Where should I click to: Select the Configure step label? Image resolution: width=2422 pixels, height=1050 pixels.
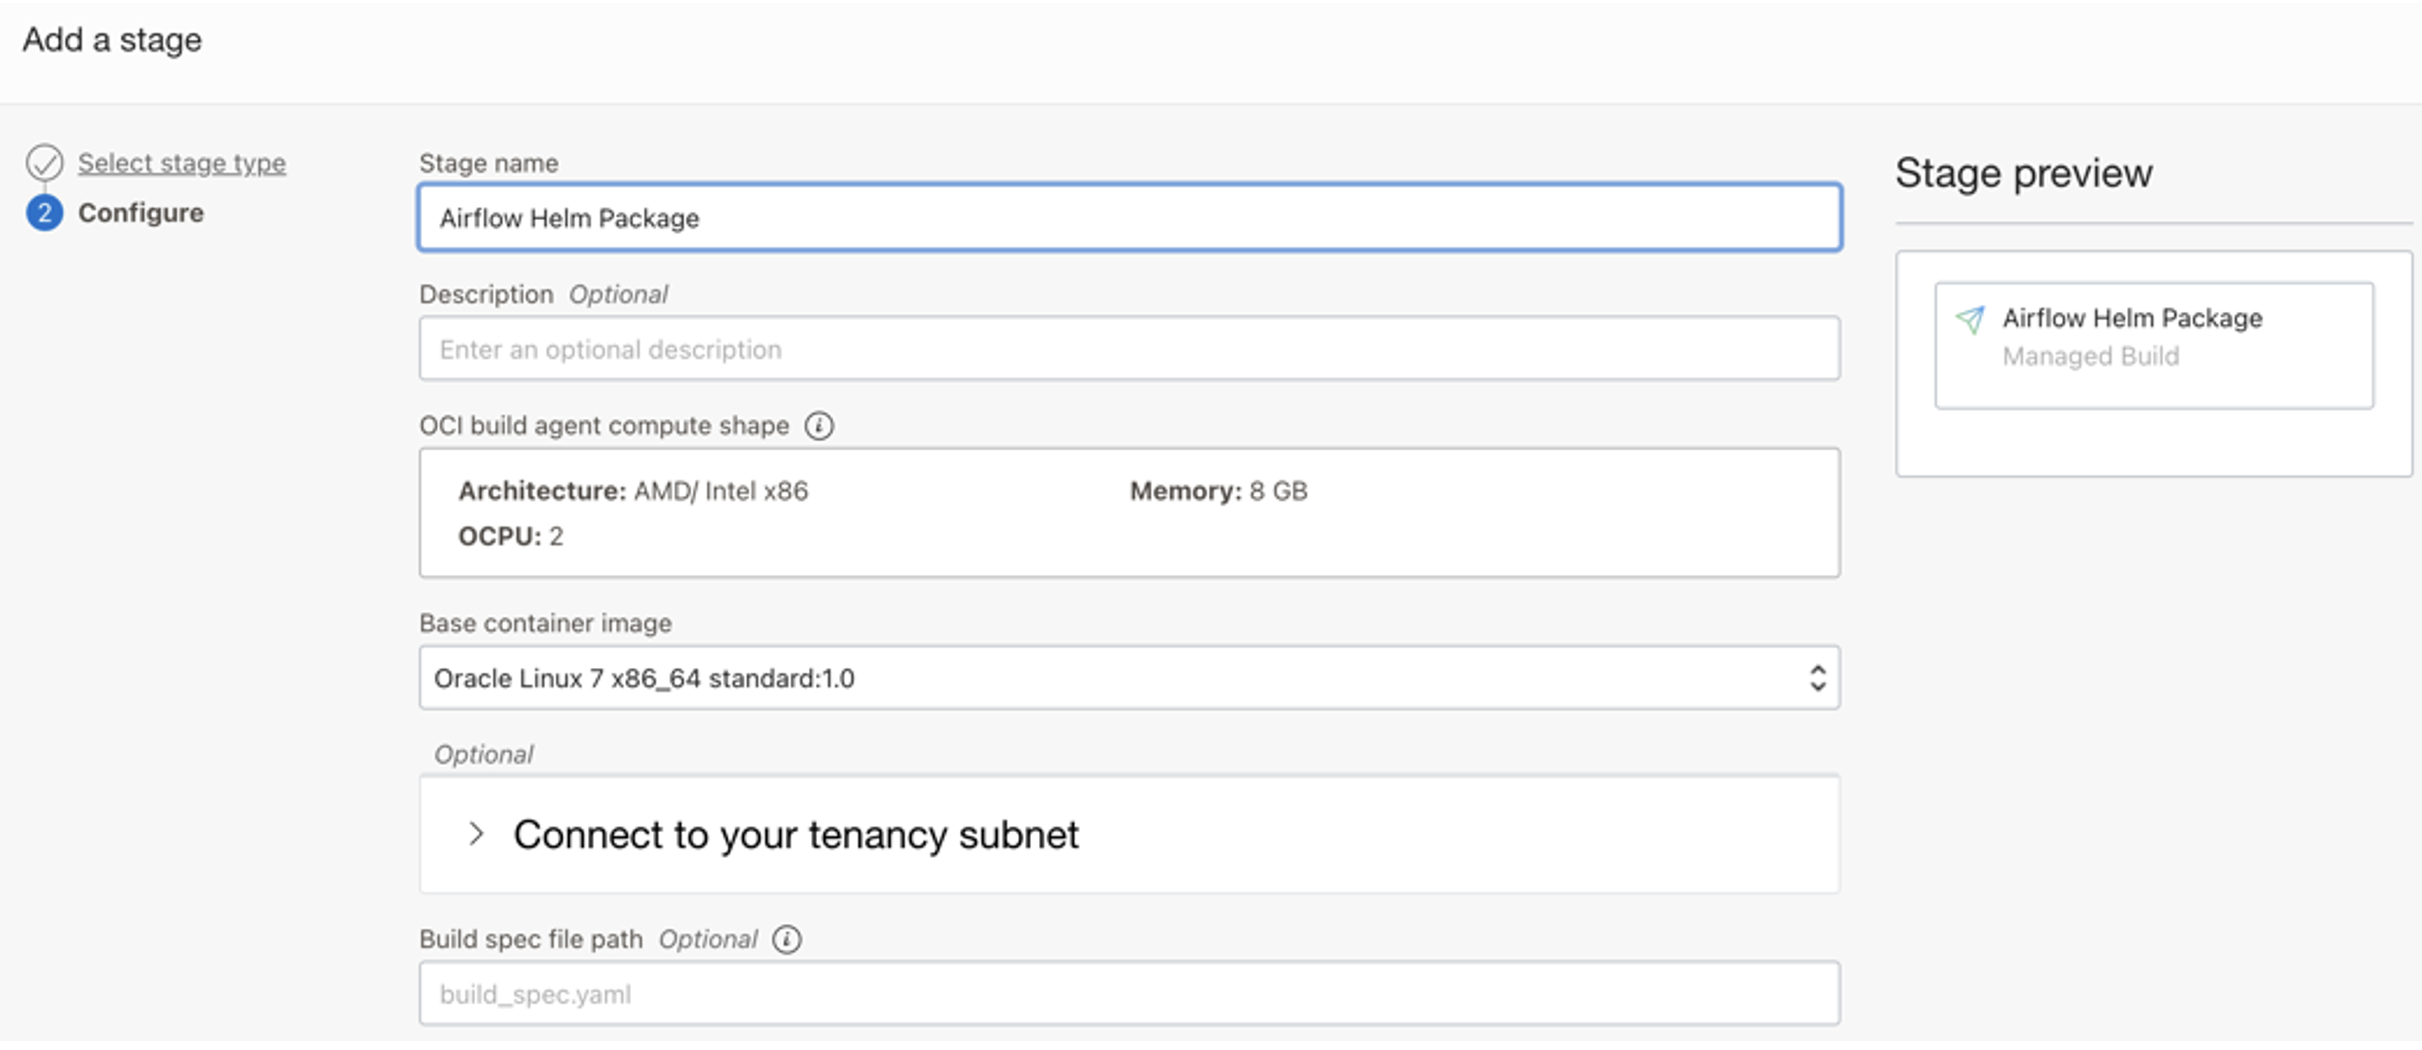(x=141, y=213)
